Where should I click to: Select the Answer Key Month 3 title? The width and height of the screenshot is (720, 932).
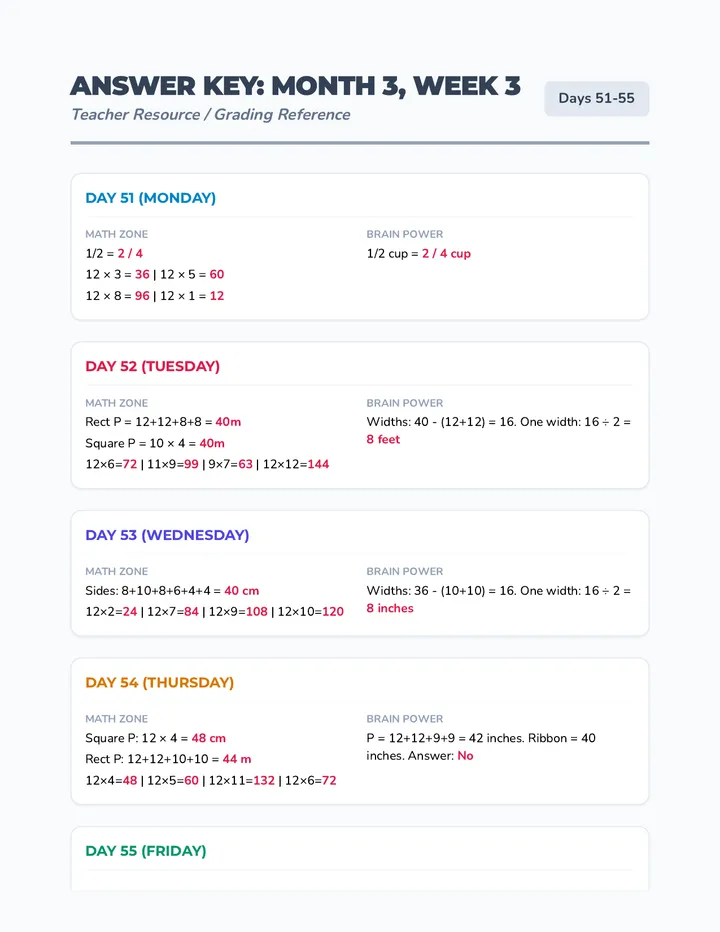(295, 86)
